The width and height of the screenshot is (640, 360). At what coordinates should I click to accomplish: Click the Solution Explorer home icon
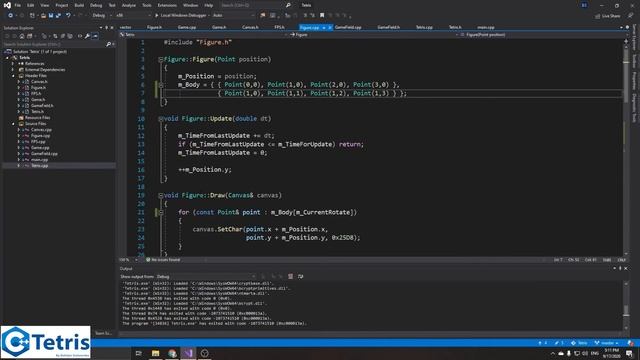[x=22, y=36]
